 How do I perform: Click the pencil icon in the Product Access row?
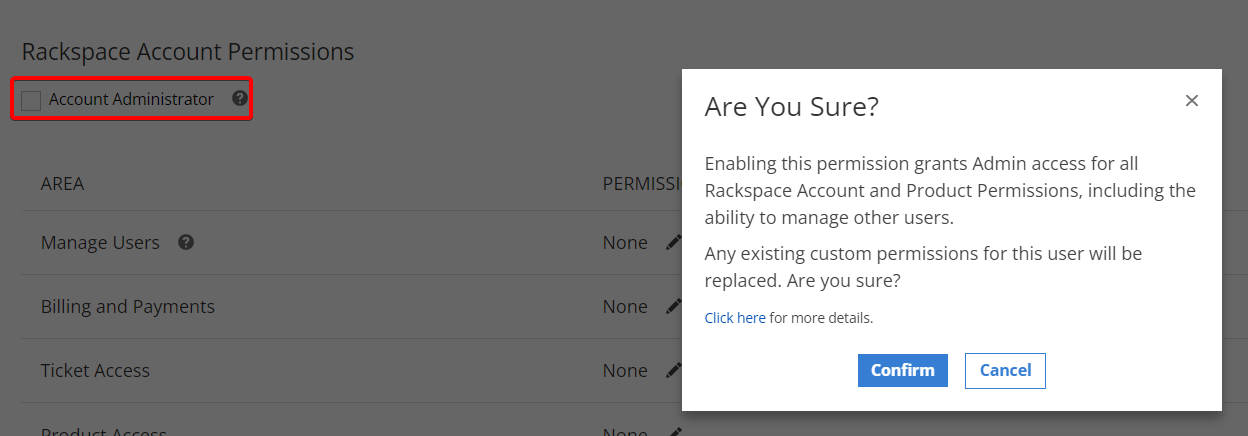pos(674,431)
